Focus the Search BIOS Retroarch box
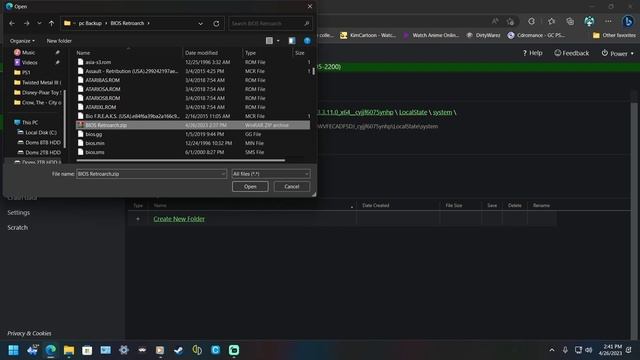The width and height of the screenshot is (640, 360). [270, 24]
